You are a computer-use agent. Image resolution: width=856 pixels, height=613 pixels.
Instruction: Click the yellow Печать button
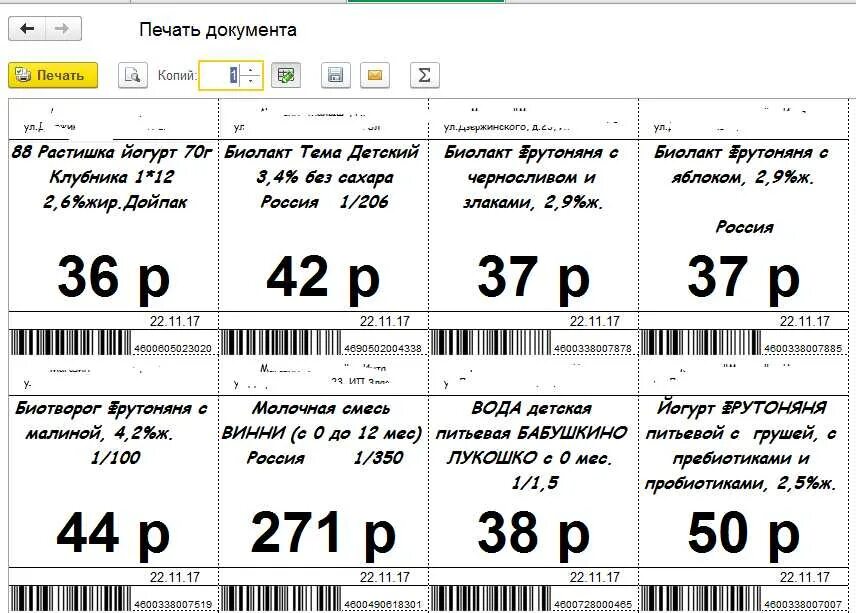point(53,75)
